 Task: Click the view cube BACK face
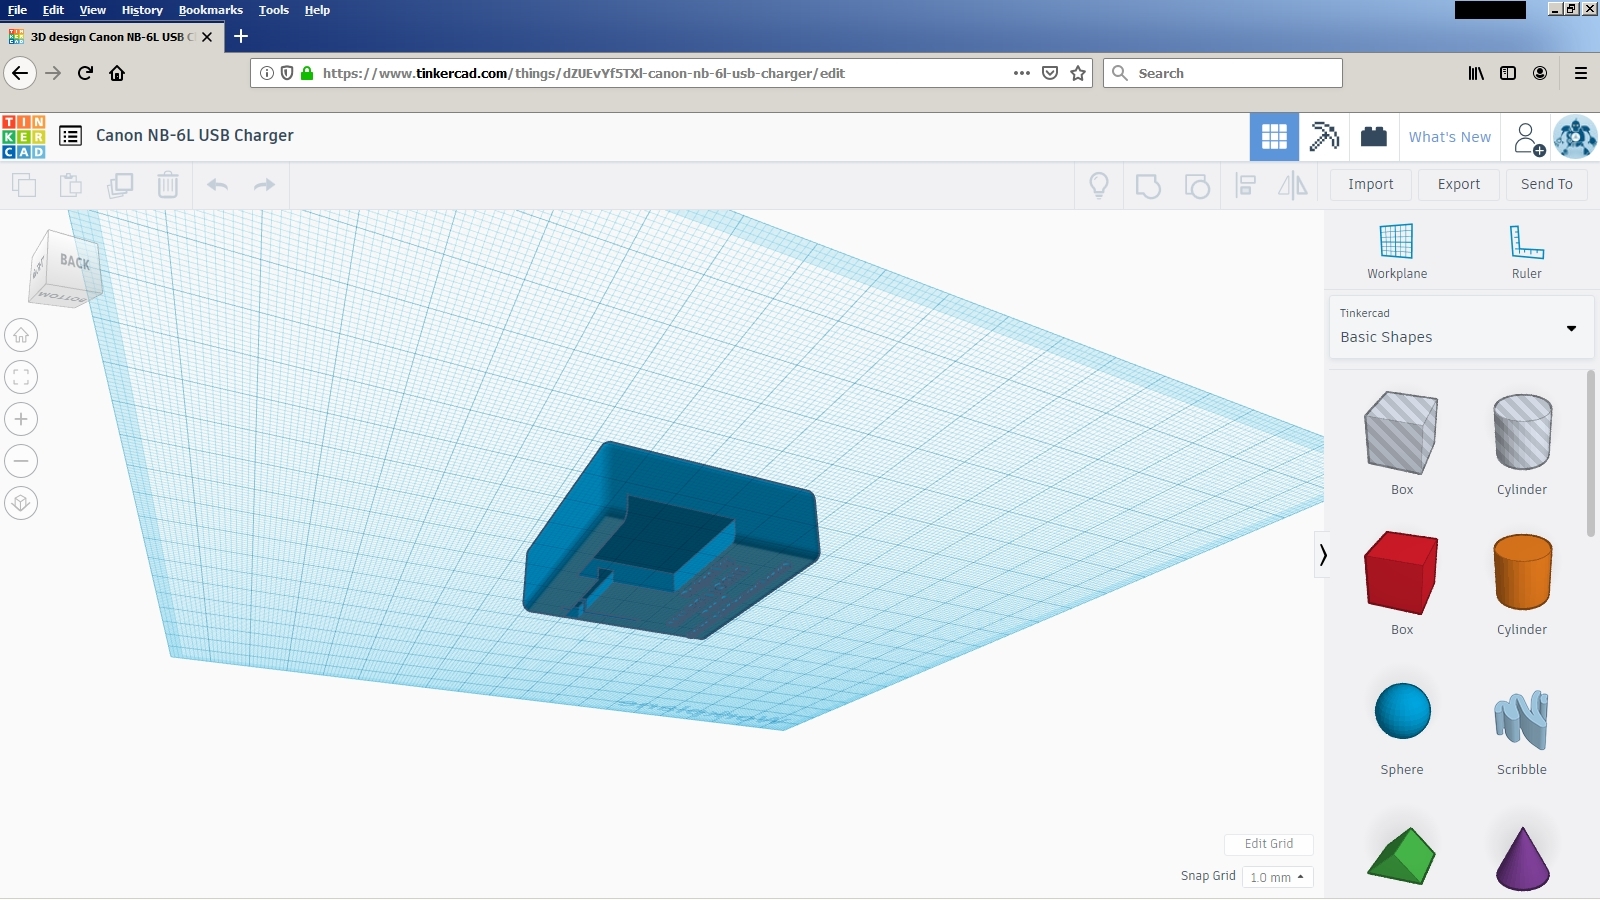point(74,262)
